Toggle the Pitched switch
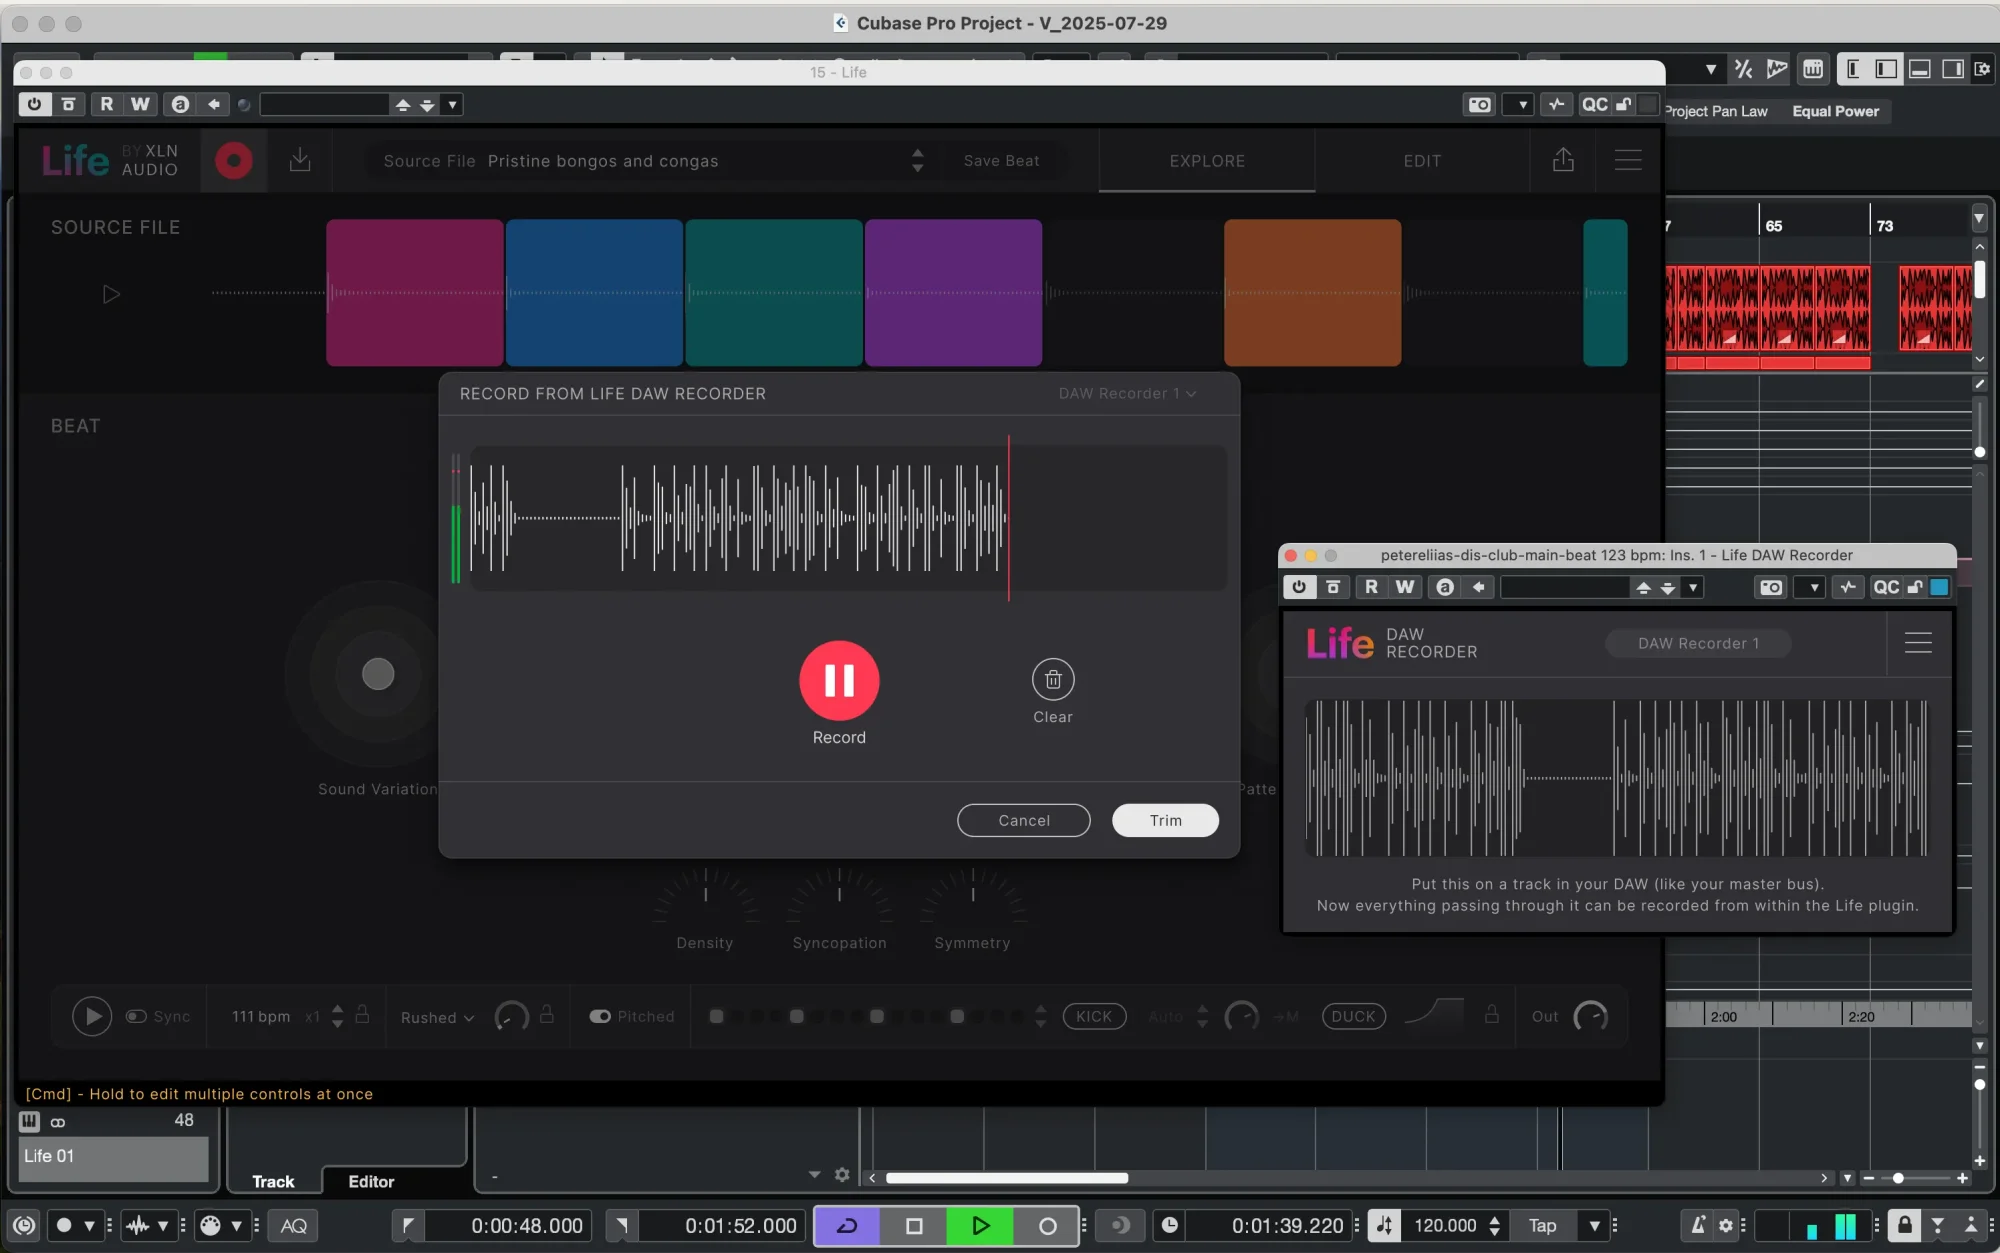2000x1253 pixels. pyautogui.click(x=600, y=1016)
